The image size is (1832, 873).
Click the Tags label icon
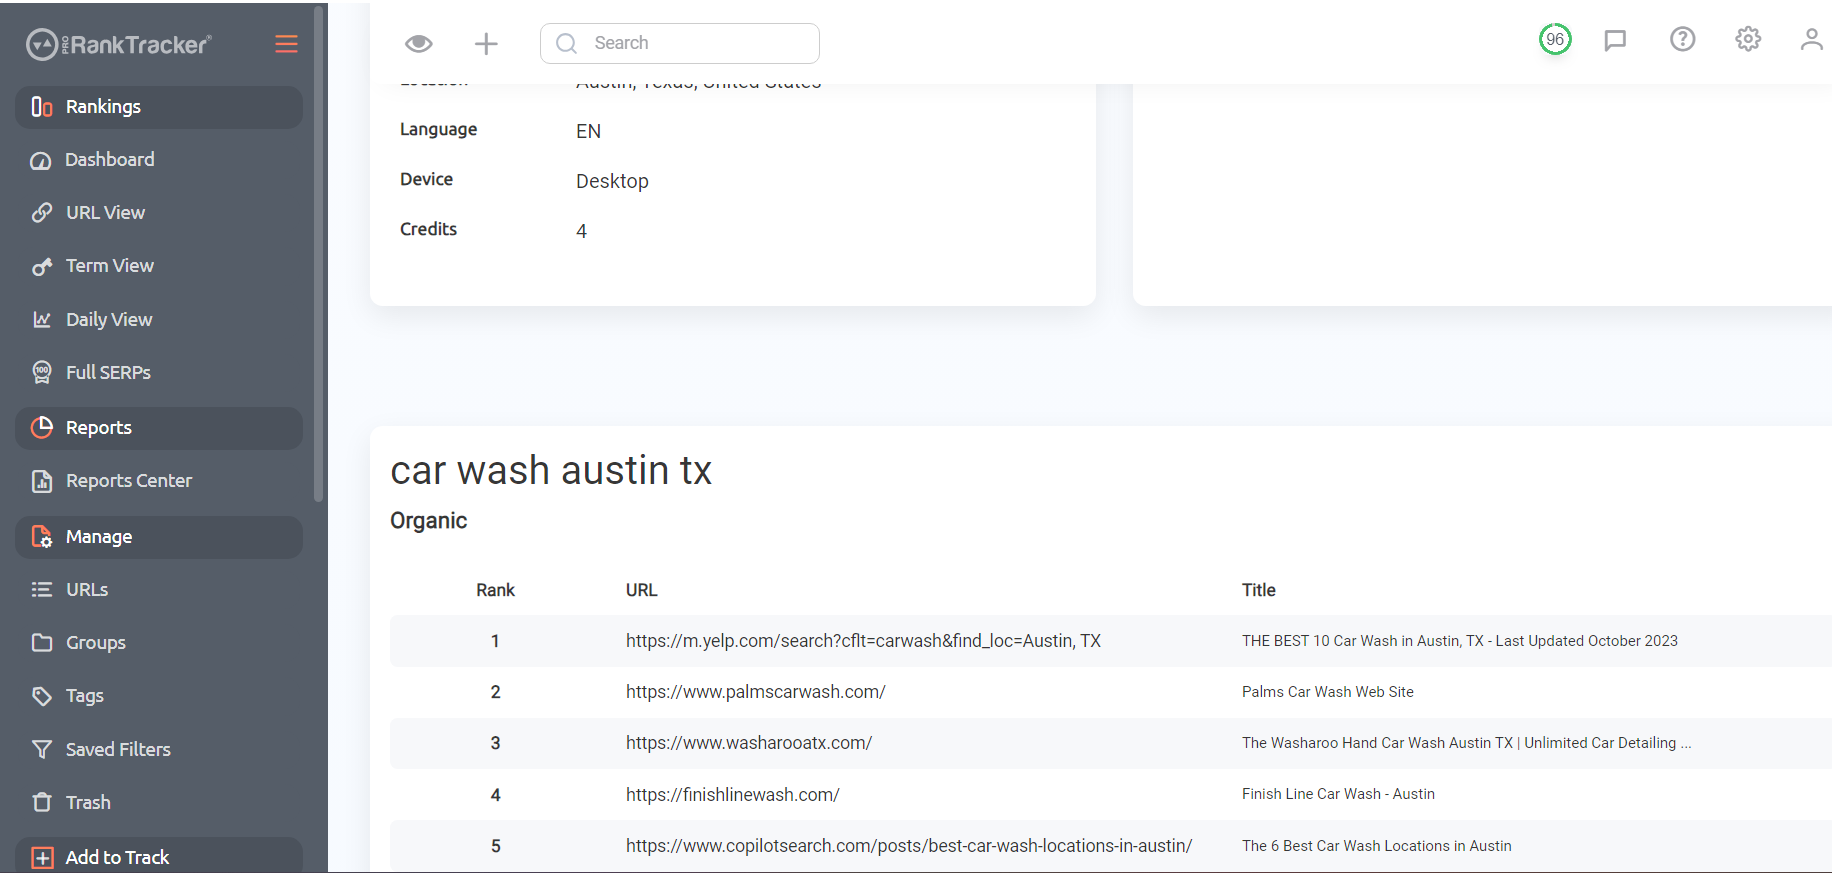(x=42, y=696)
